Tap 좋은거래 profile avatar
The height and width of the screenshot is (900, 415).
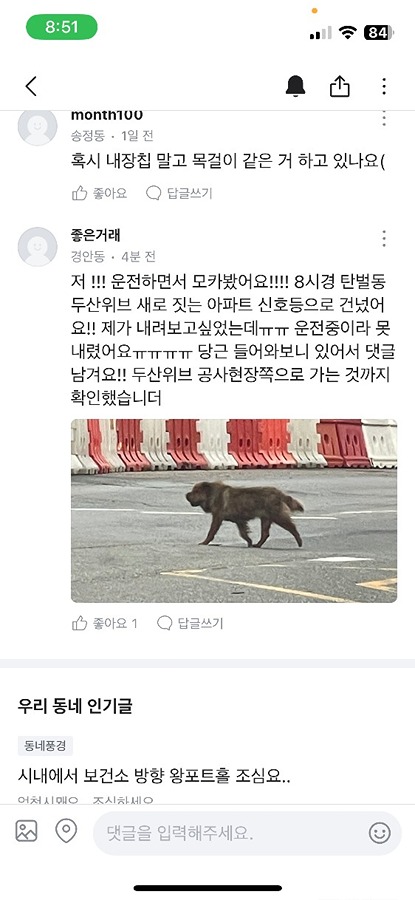tap(37, 247)
